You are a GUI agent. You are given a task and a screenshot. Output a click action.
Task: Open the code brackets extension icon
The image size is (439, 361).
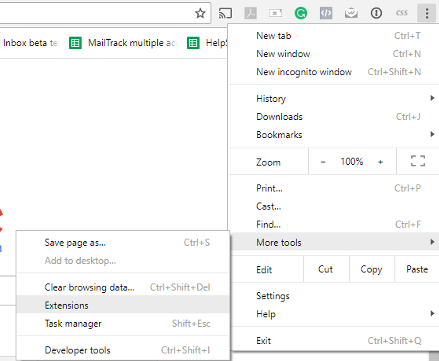(x=326, y=13)
